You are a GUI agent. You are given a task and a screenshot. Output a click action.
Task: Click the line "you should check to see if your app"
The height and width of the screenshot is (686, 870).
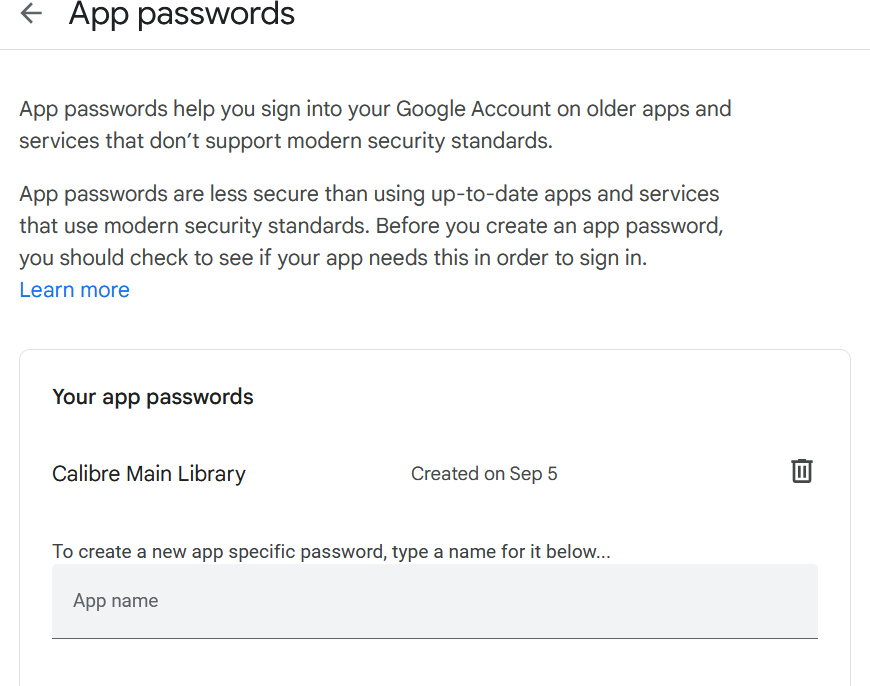pyautogui.click(x=333, y=258)
